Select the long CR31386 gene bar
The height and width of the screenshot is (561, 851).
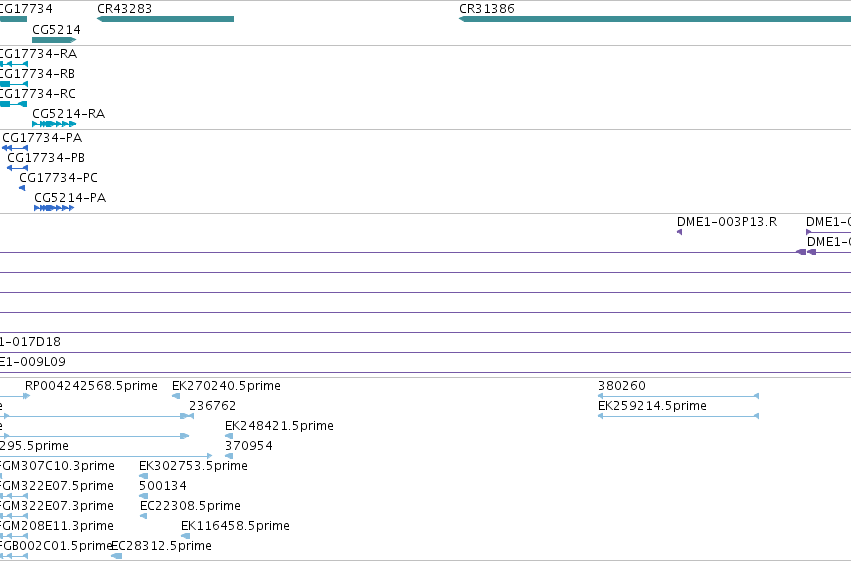coord(655,19)
